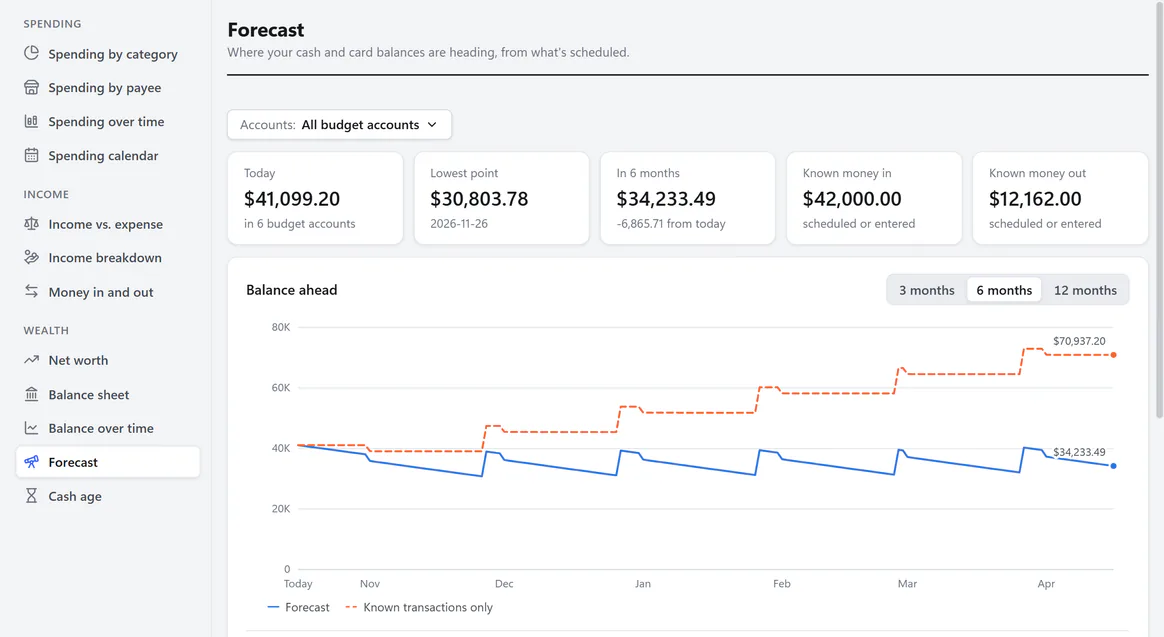Toggle the Forecast legend entry
1164x637 pixels.
point(298,607)
